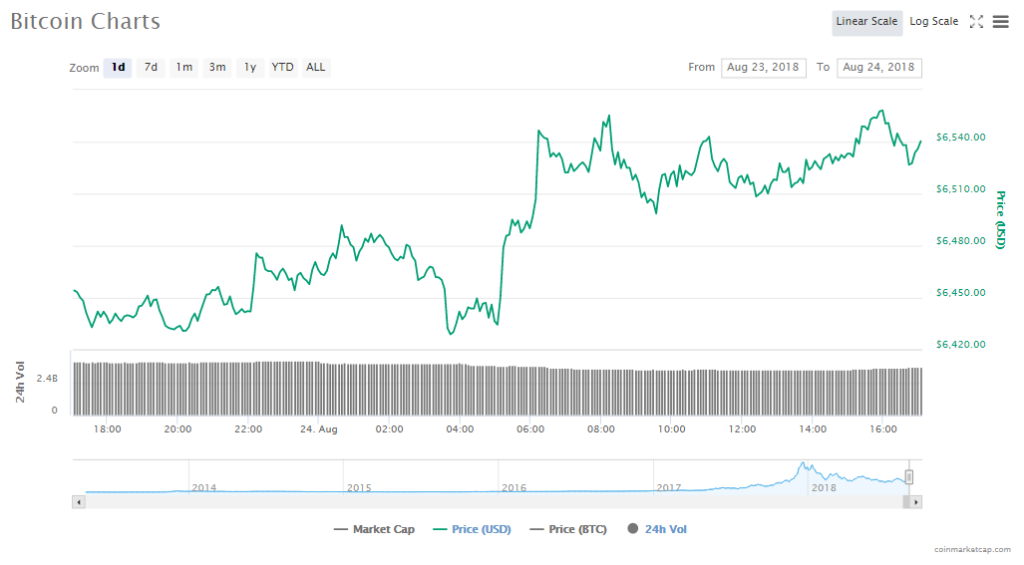The height and width of the screenshot is (565, 1024).
Task: Click the From date field
Action: tap(763, 68)
